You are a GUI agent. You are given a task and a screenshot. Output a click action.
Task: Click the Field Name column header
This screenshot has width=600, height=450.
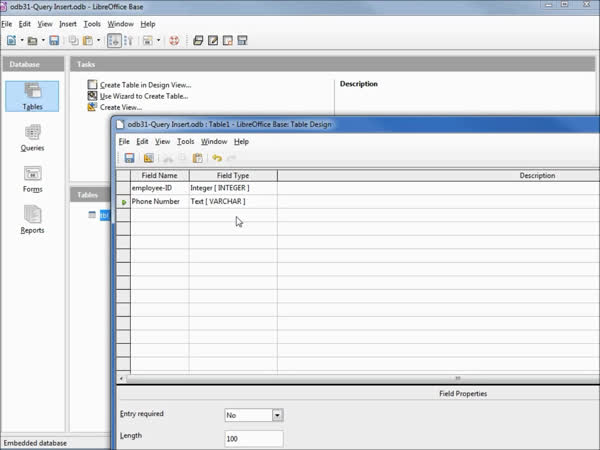(160, 175)
